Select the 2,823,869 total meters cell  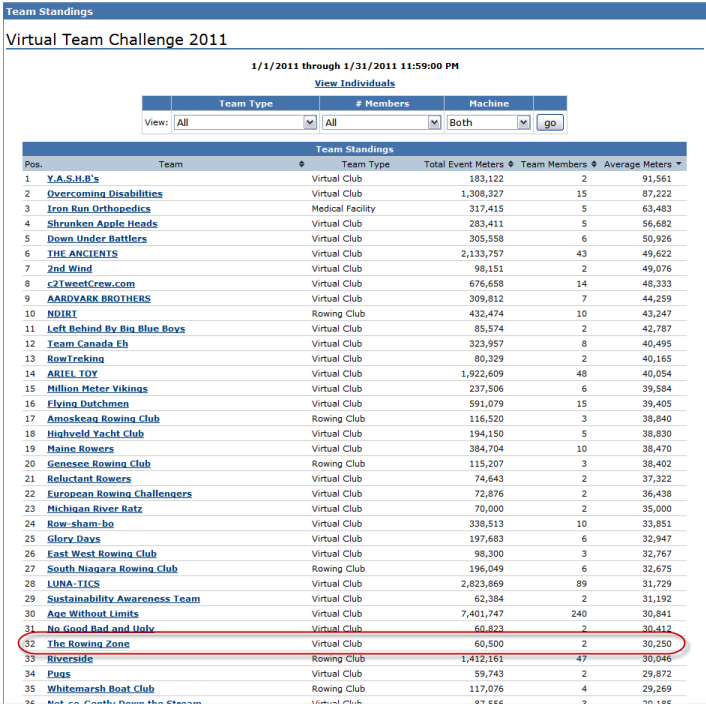(482, 584)
